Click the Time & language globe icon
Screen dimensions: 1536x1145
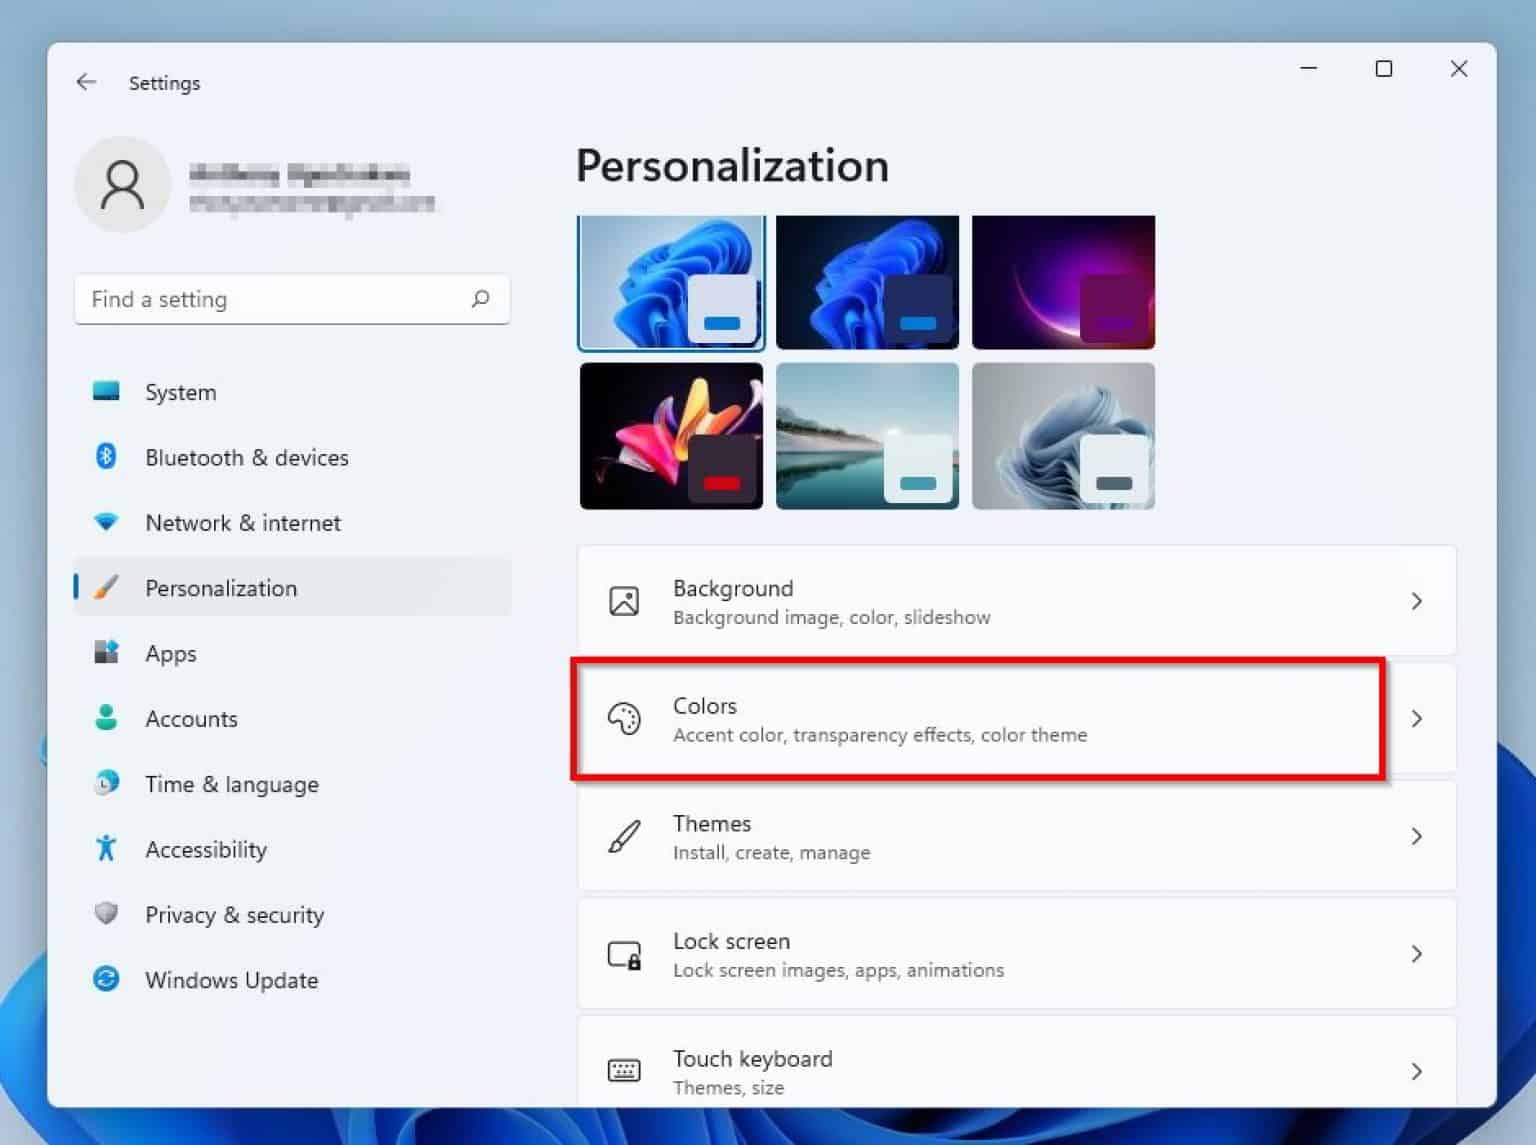point(106,783)
